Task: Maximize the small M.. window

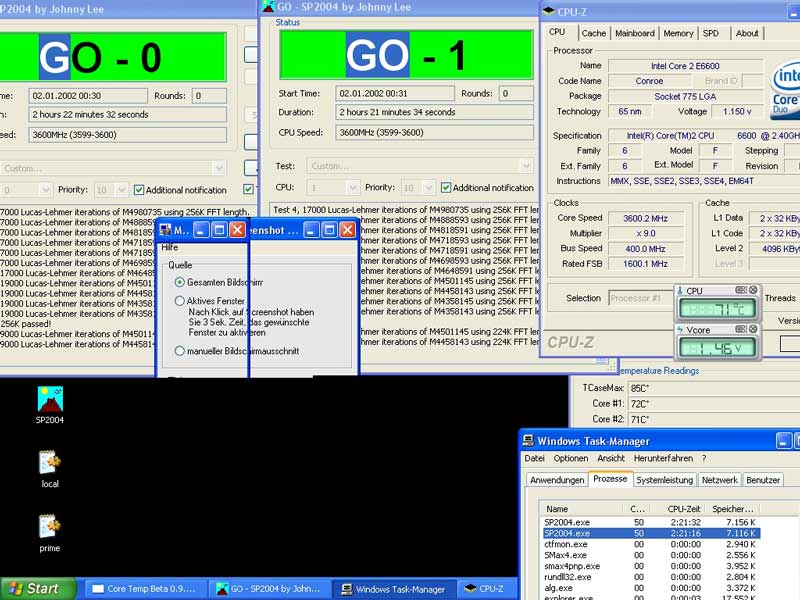Action: tap(219, 230)
